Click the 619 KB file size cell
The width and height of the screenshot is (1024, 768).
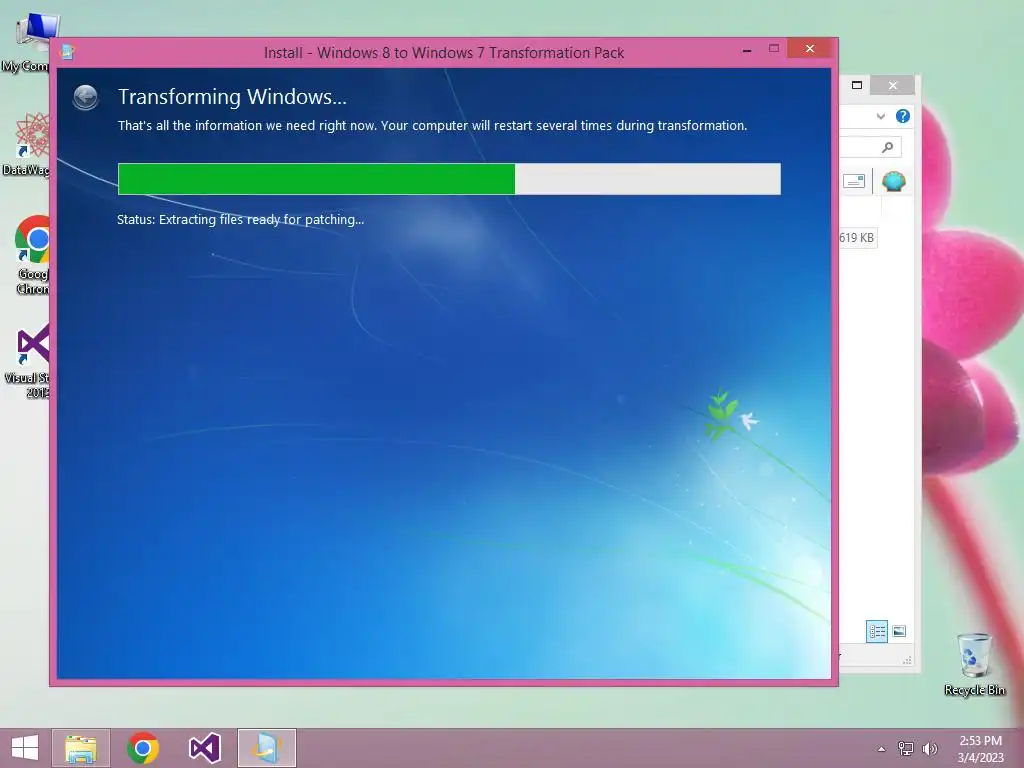857,238
